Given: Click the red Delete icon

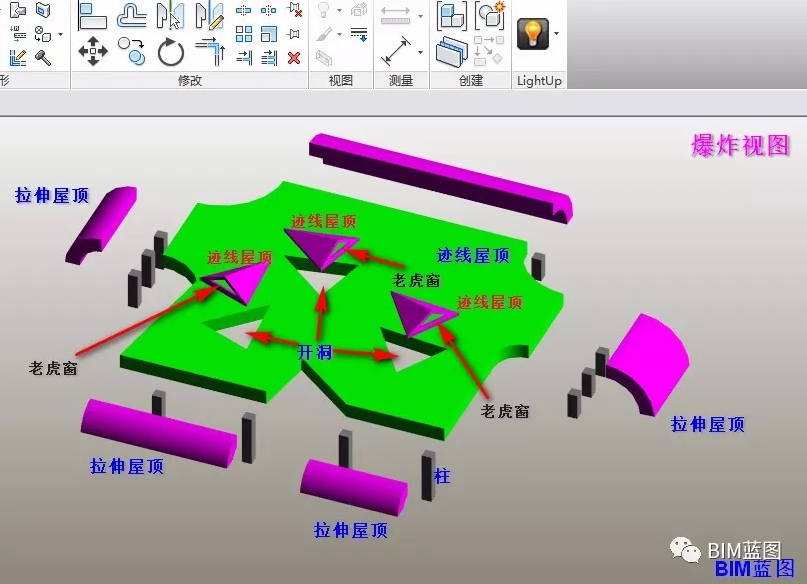Looking at the screenshot, I should click(294, 58).
